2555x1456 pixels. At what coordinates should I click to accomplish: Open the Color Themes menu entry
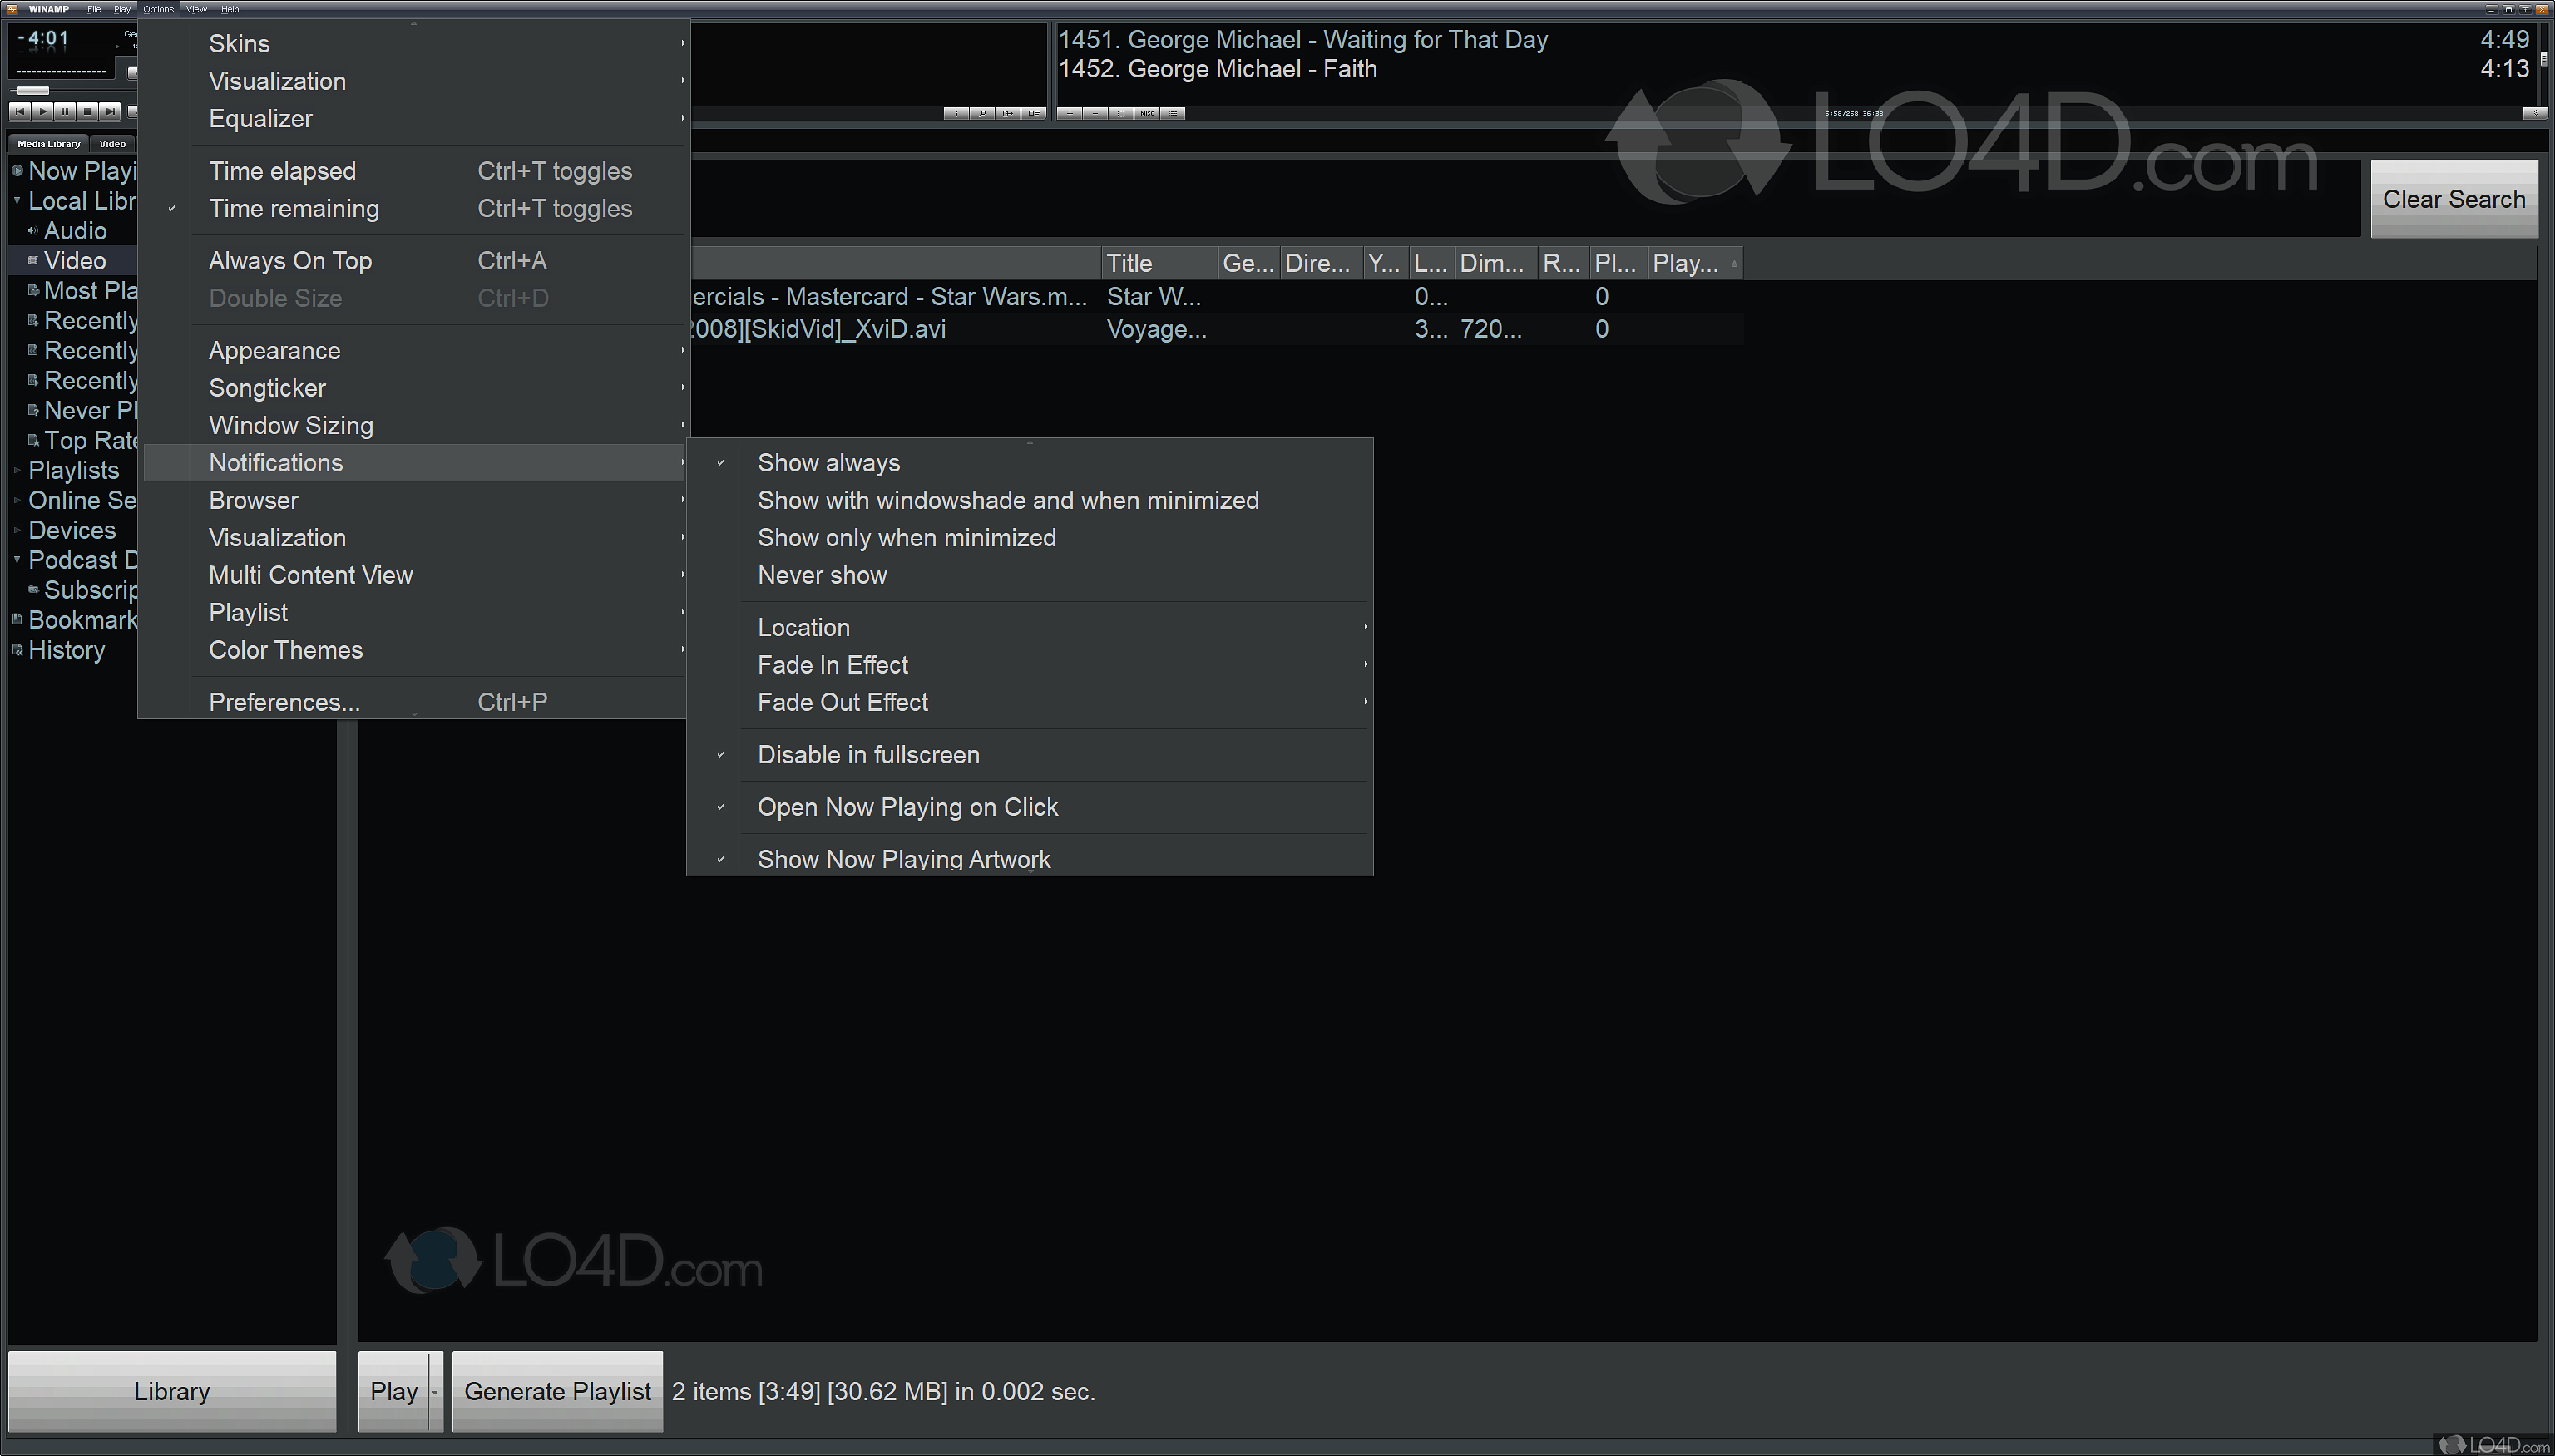(x=415, y=650)
